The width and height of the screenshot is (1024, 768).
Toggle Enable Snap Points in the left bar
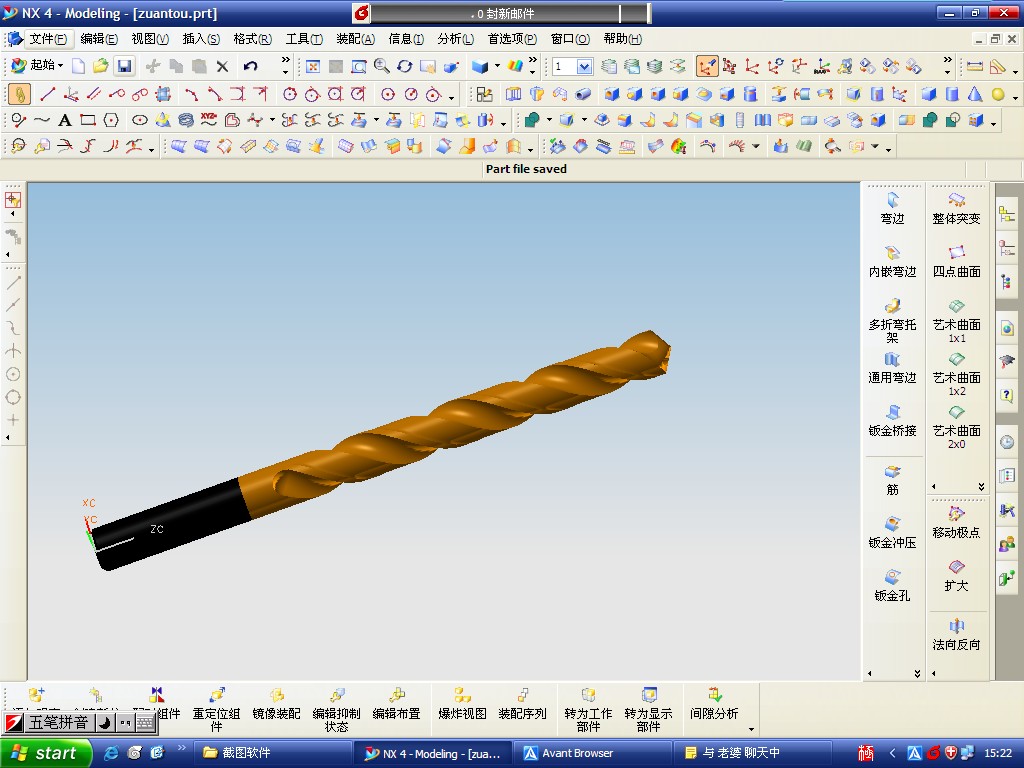13,199
